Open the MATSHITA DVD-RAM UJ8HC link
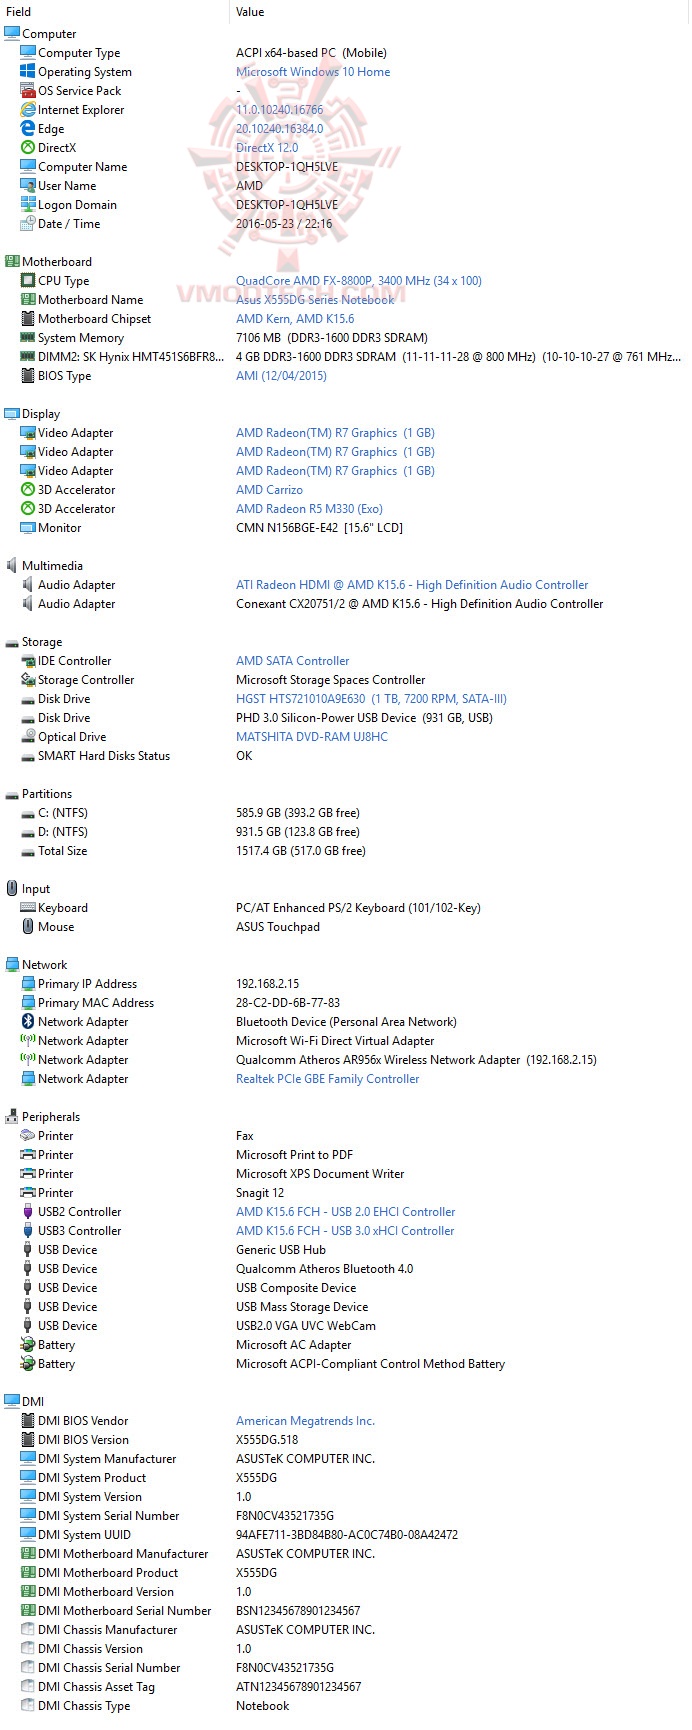The width and height of the screenshot is (692, 1730). [312, 737]
